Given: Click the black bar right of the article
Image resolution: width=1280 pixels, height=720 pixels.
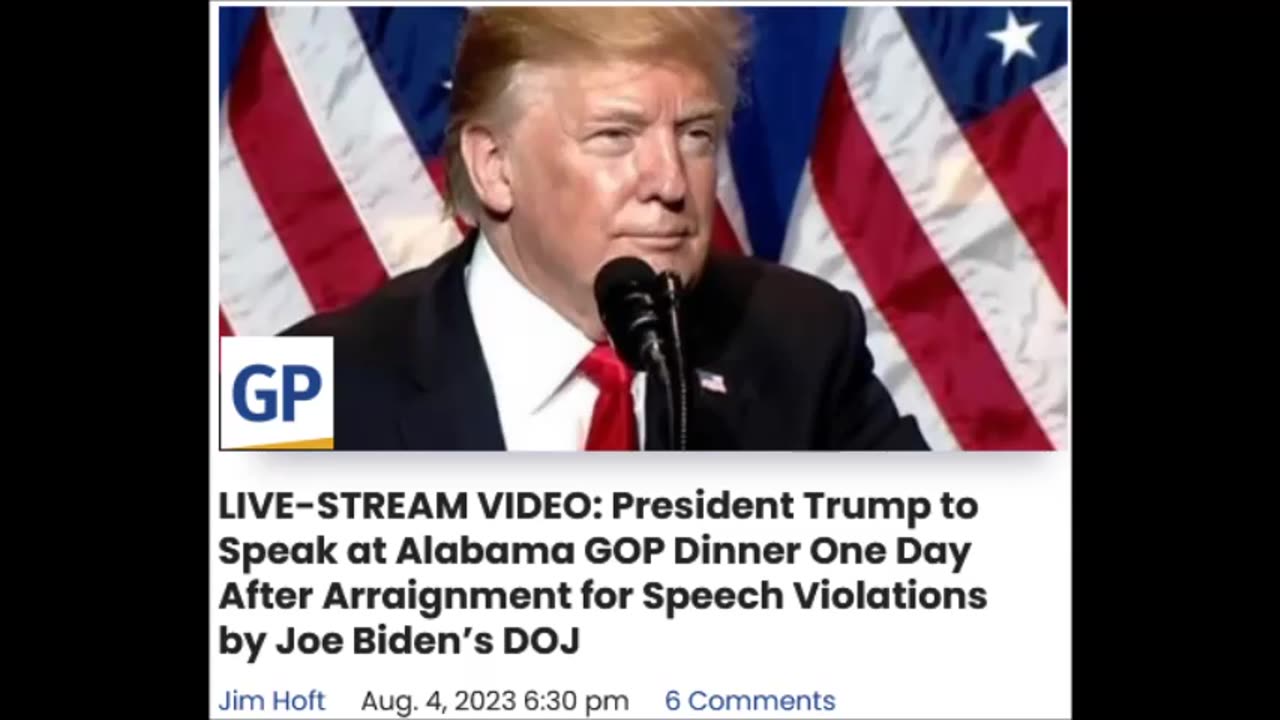Looking at the screenshot, I should point(1176,360).
